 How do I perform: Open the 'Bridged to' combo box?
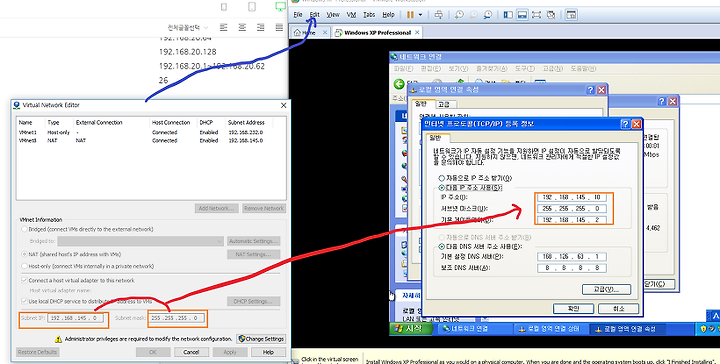(x=140, y=241)
